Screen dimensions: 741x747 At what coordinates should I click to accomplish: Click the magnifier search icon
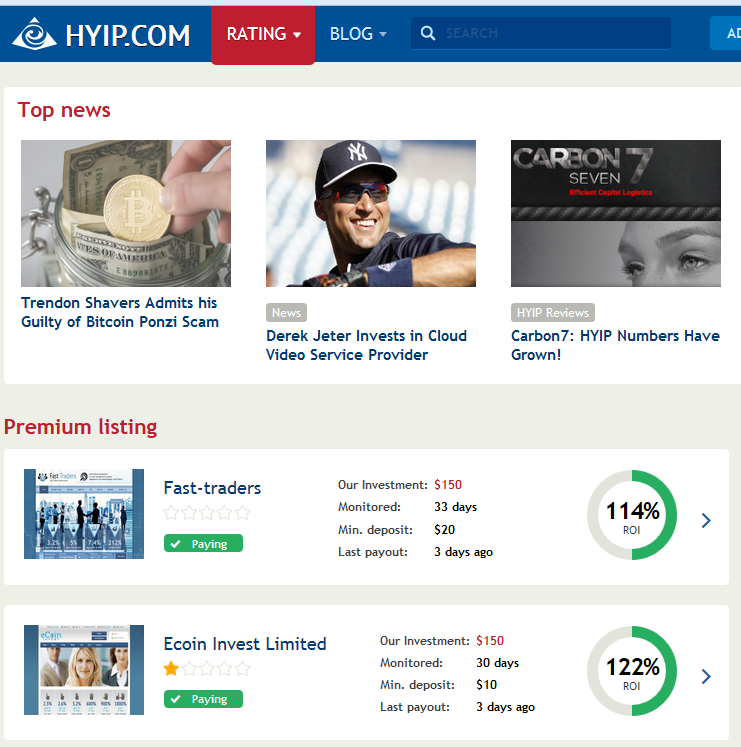tap(427, 33)
